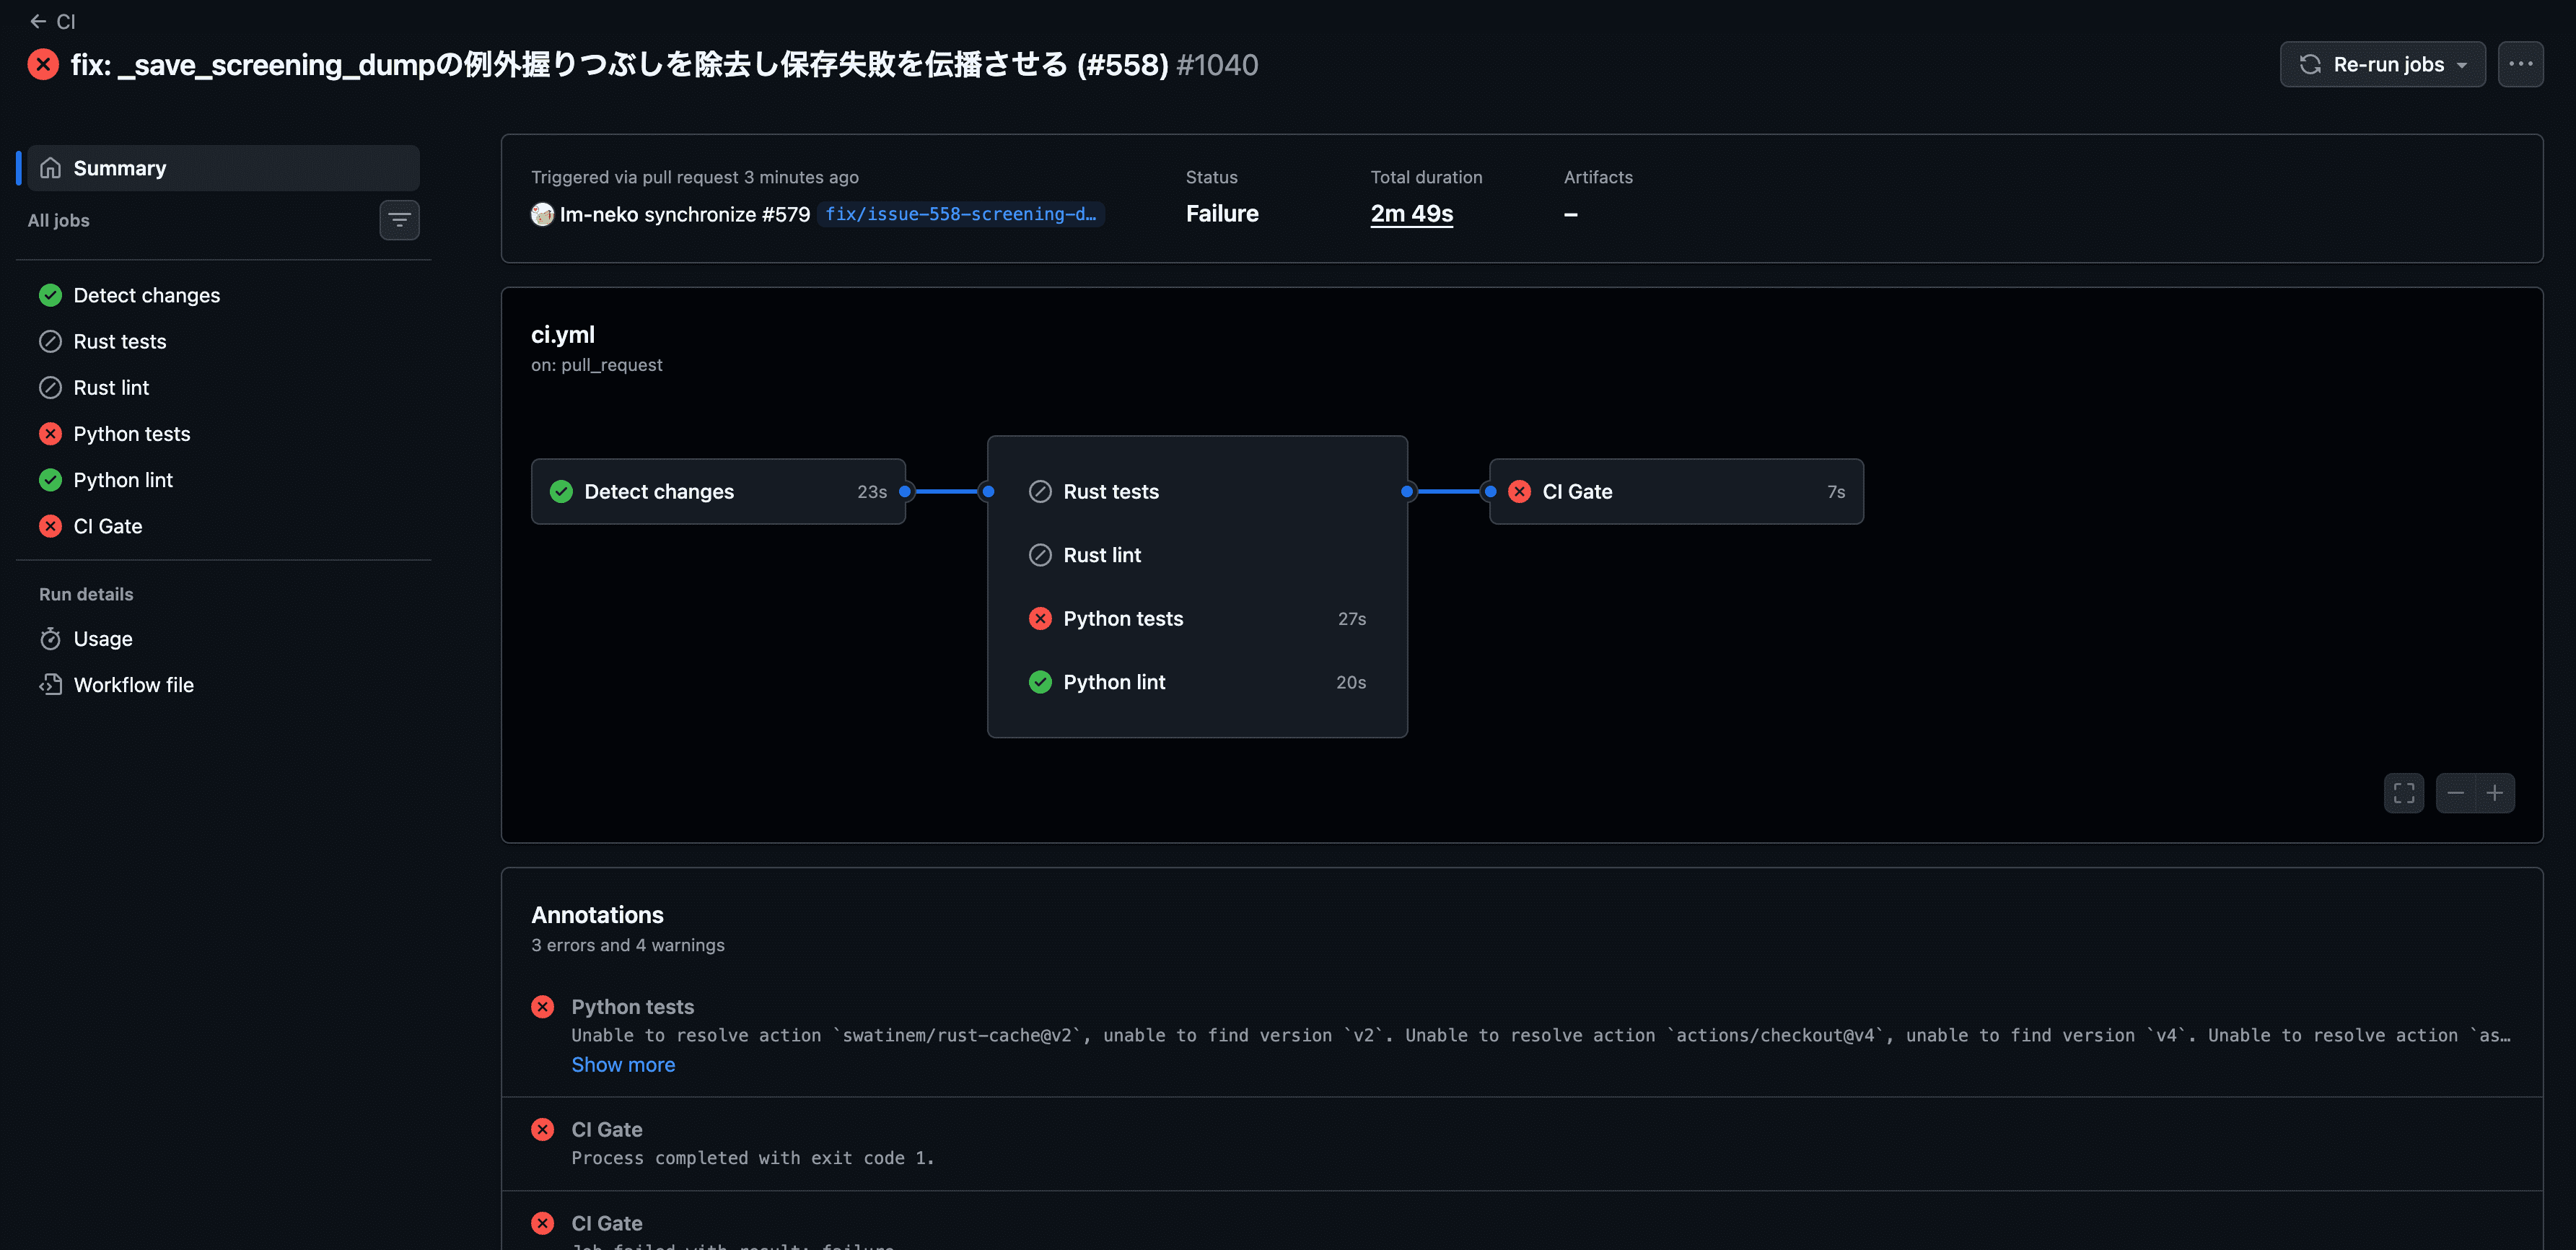Click the fullscreen icon in workflow graph
Viewport: 2576px width, 1250px height.
2404,793
